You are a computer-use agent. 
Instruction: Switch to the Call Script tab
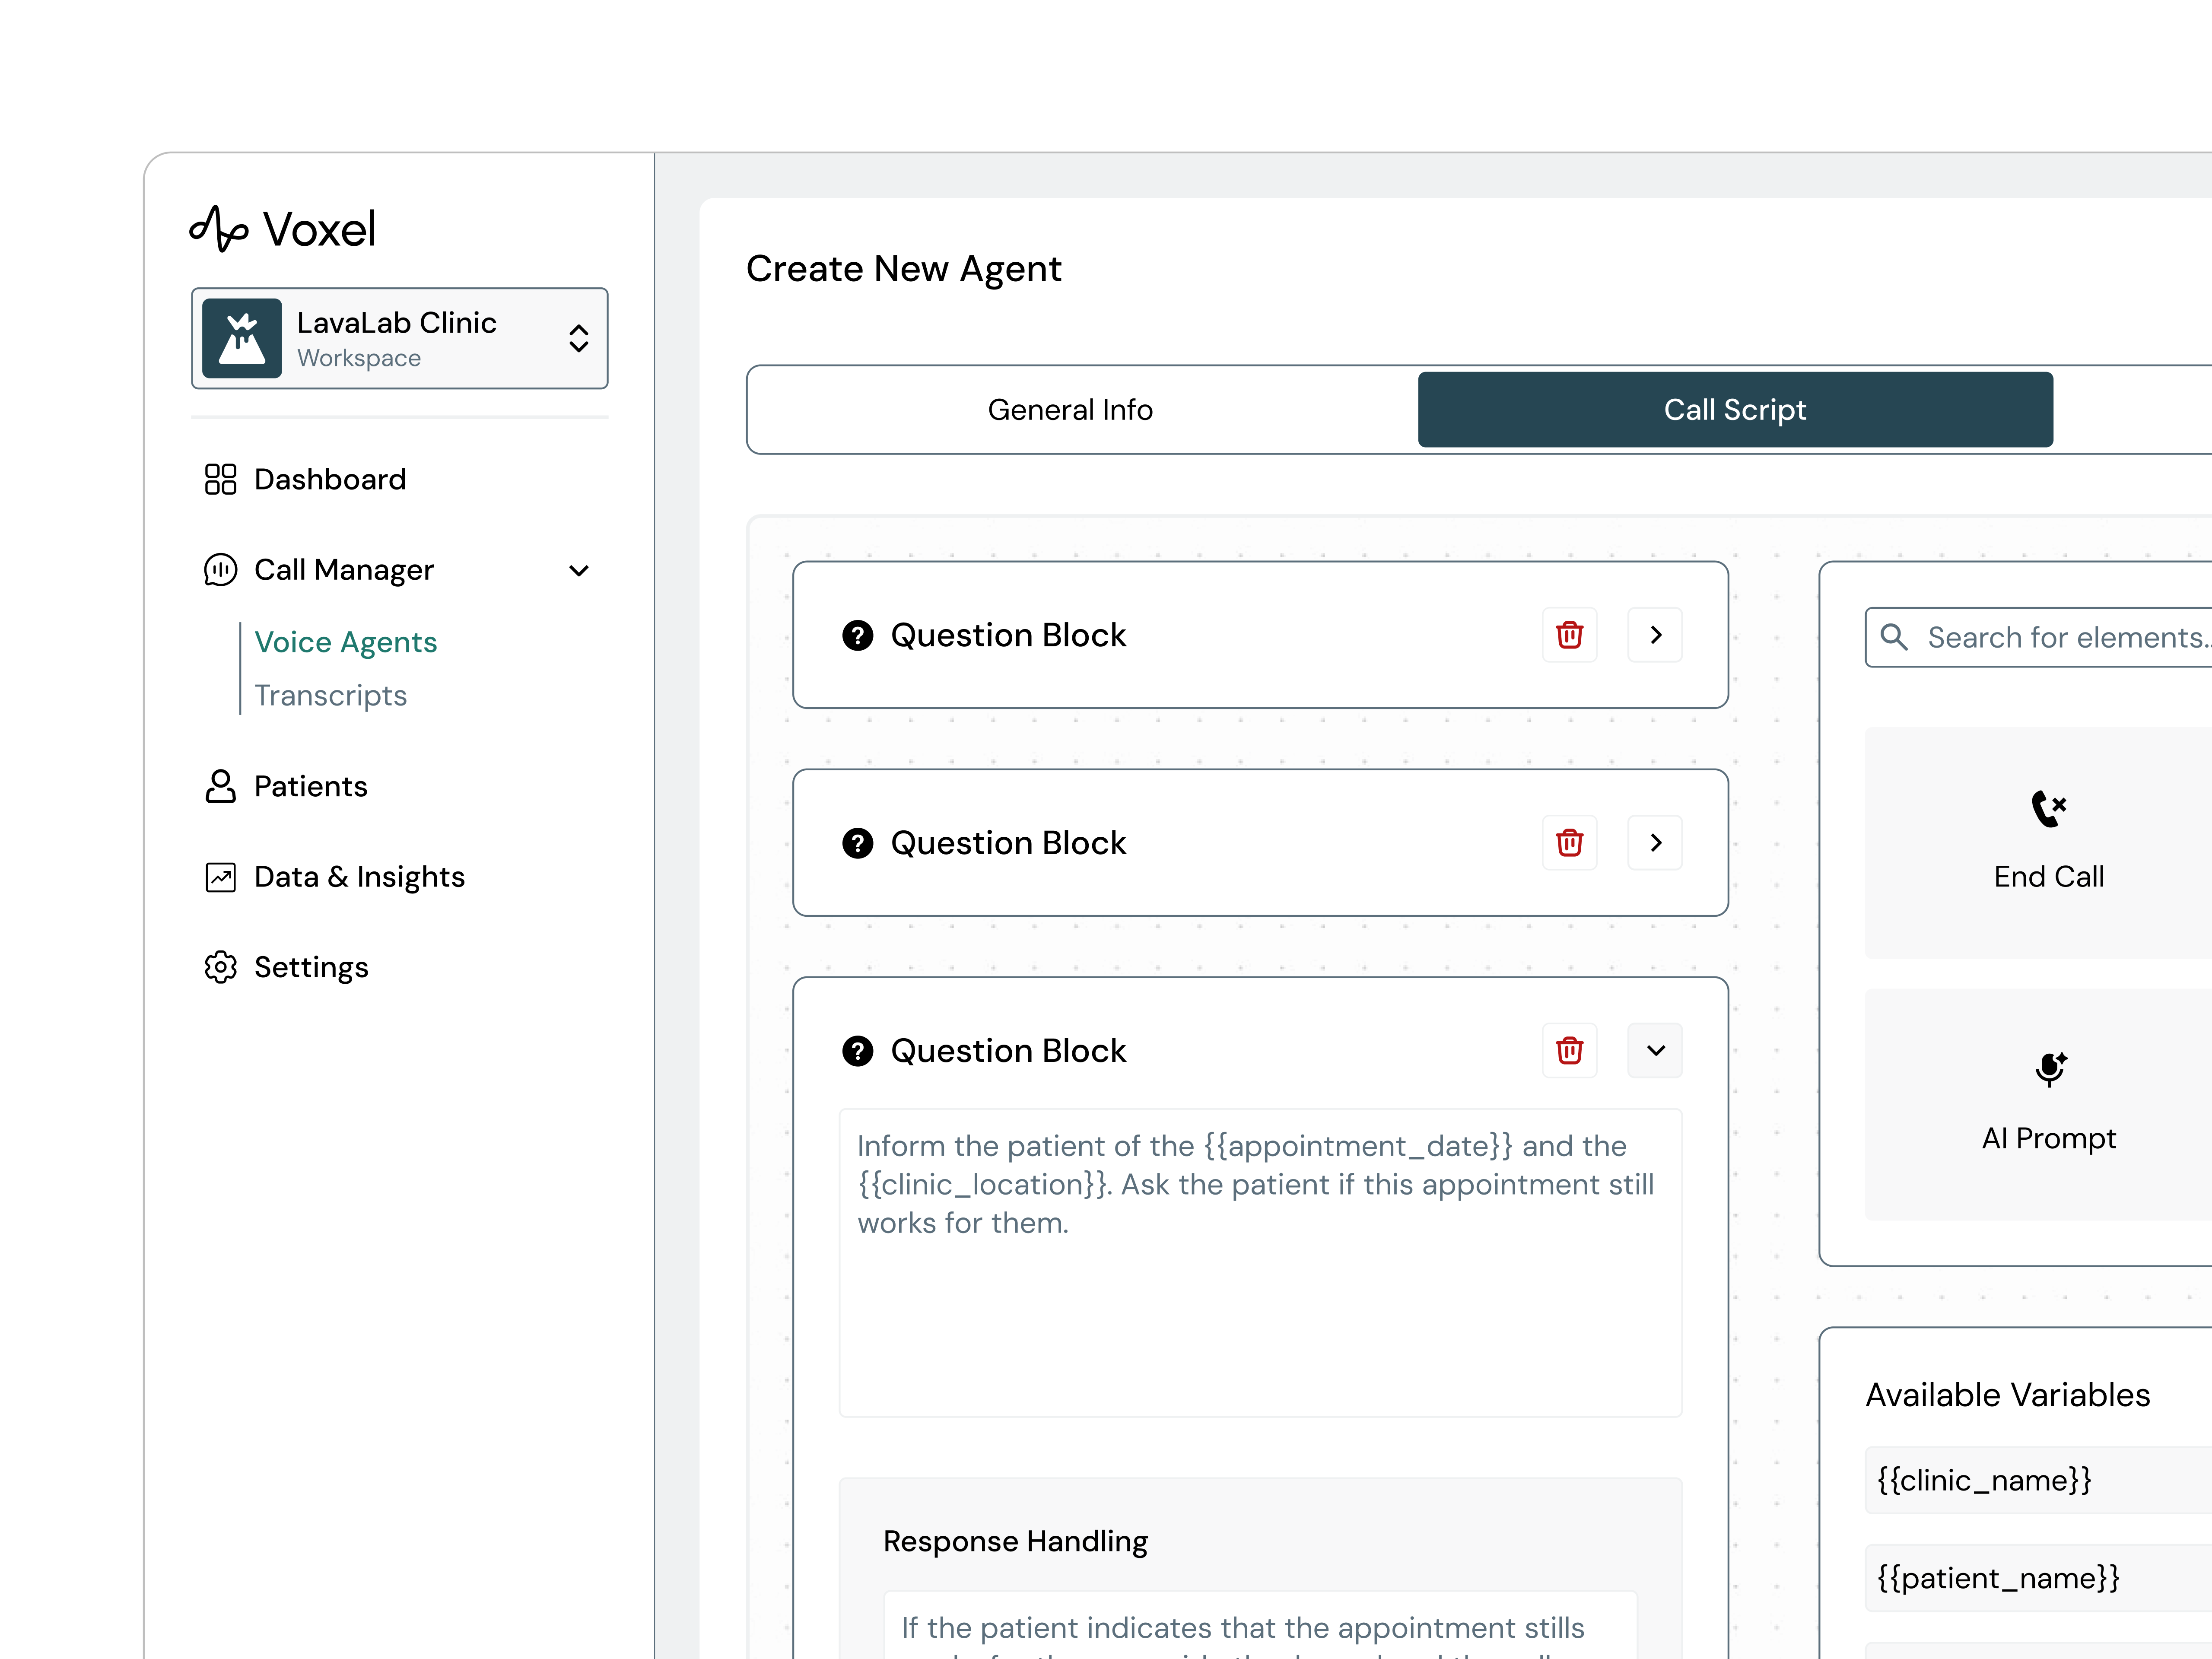(x=1735, y=410)
